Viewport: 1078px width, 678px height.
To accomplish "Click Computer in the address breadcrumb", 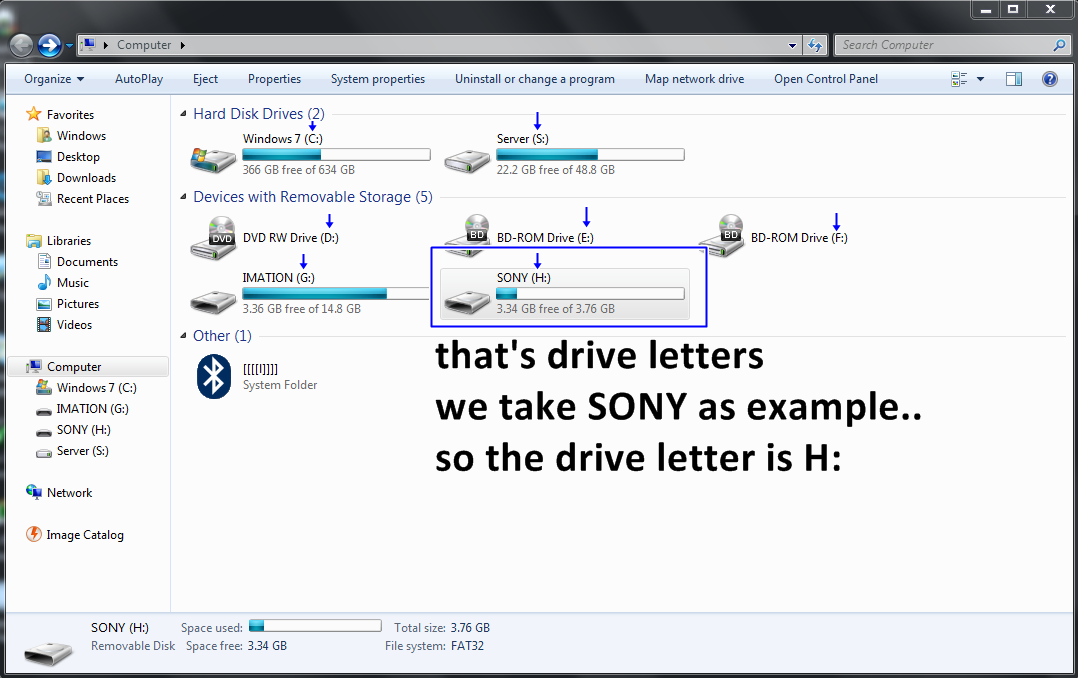I will pos(144,45).
